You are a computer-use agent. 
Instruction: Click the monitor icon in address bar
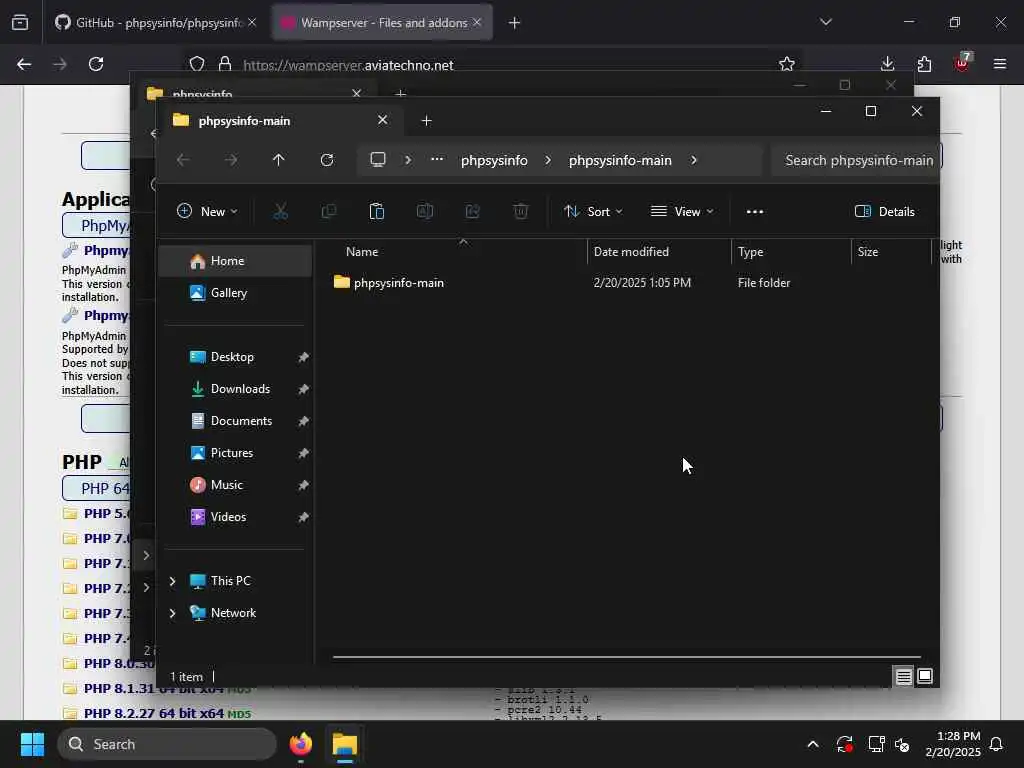click(x=377, y=160)
